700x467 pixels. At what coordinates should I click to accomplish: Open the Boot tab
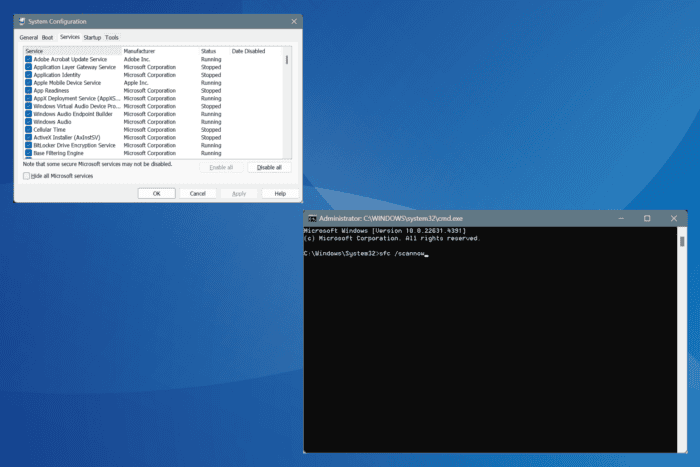pos(47,38)
